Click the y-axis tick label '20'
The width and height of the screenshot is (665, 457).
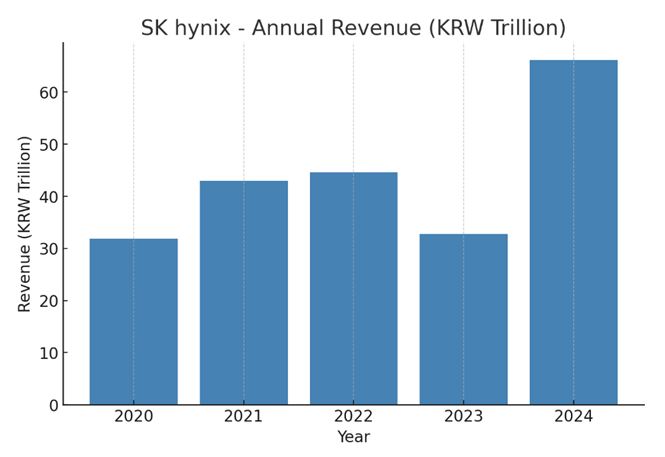(x=49, y=301)
